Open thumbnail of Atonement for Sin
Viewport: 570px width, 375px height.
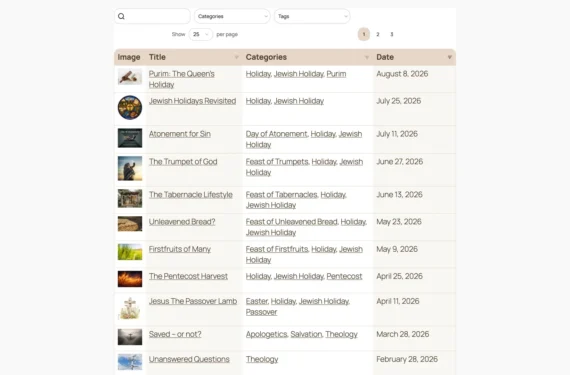[130, 138]
